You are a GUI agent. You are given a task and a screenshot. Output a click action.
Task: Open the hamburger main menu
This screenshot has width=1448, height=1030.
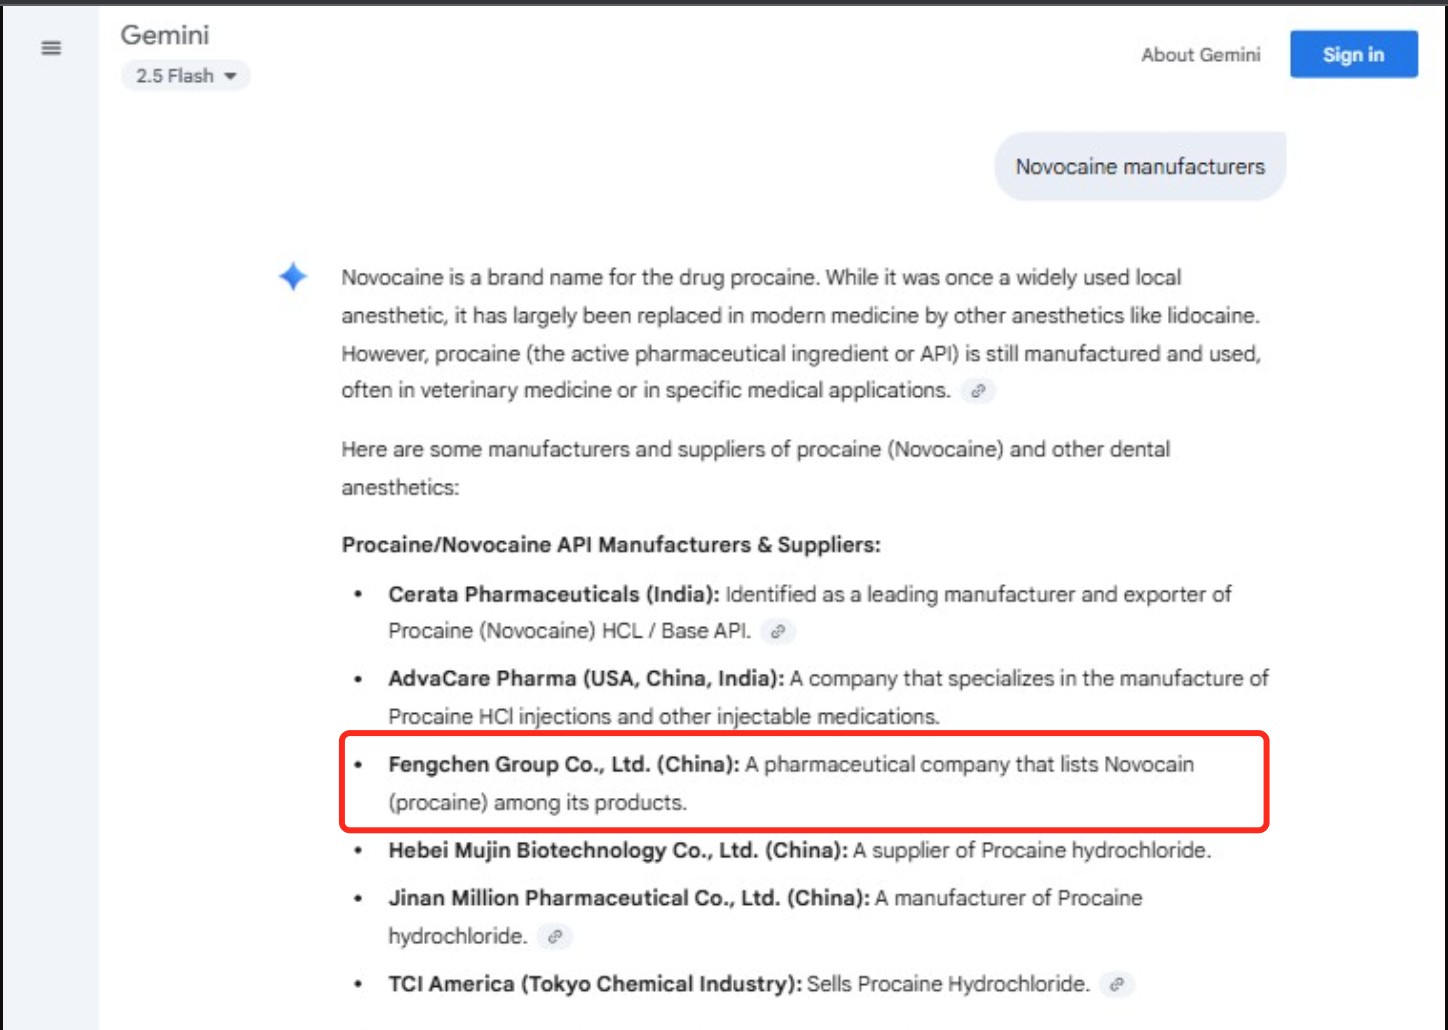tap(51, 48)
